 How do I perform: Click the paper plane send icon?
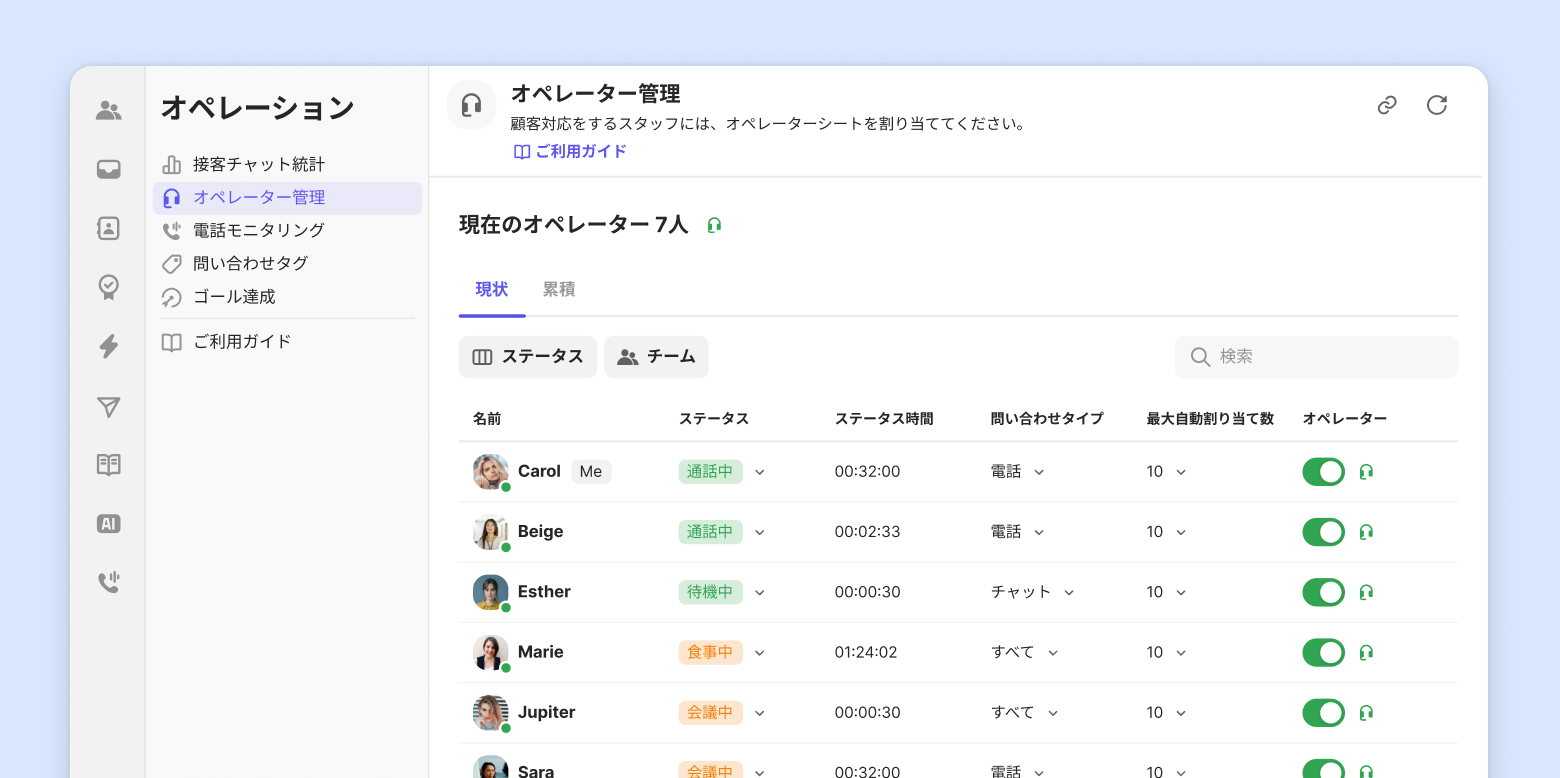click(108, 407)
